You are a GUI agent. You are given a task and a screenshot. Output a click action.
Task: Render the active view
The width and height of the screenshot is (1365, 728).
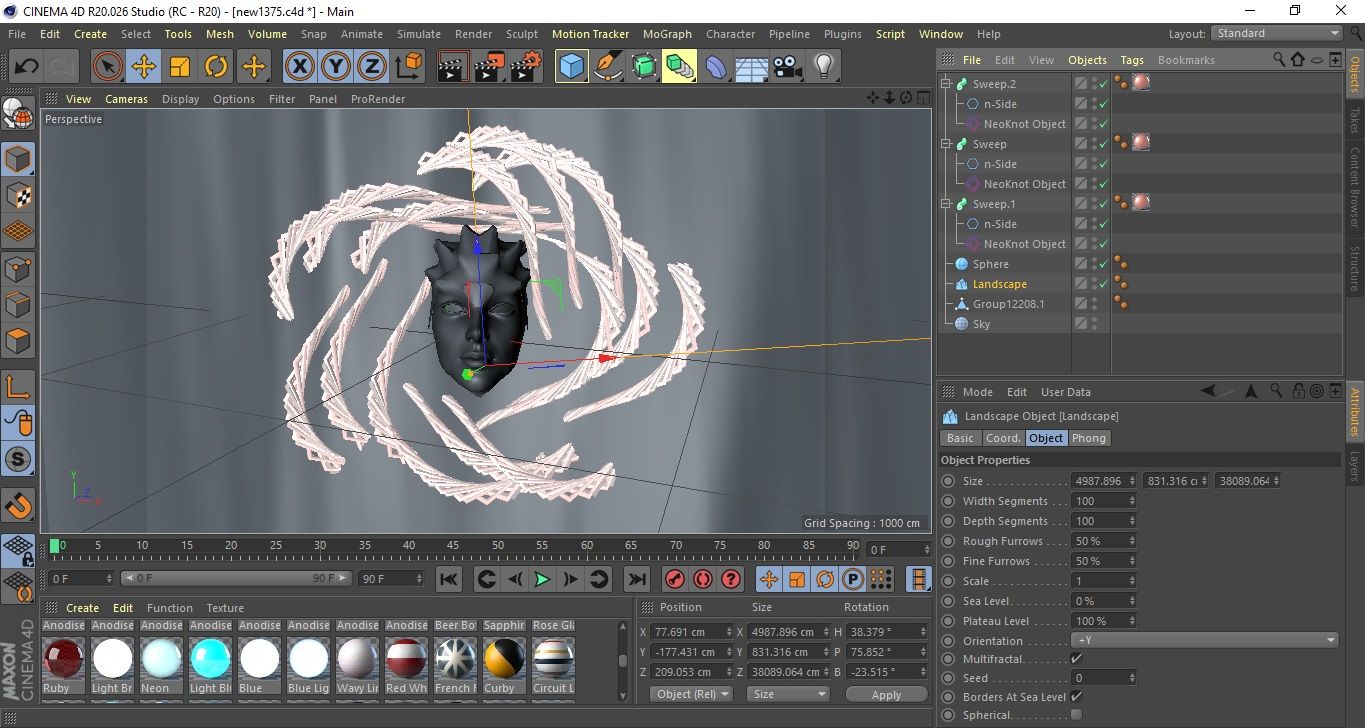454,67
